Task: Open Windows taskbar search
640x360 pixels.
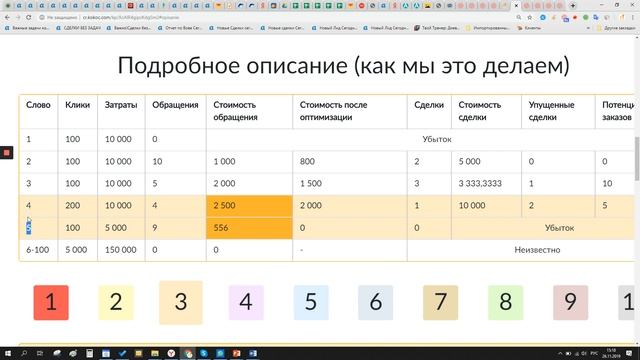Action: point(24,353)
